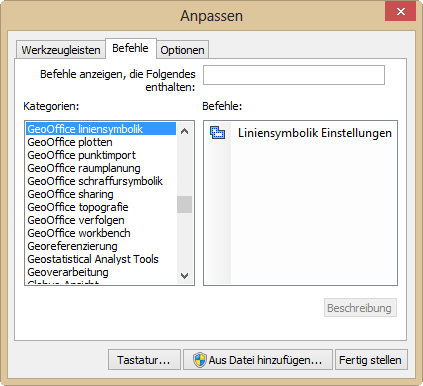423x386 pixels.
Task: Select GeoOffice liniensymbolik category
Action: pyautogui.click(x=101, y=129)
